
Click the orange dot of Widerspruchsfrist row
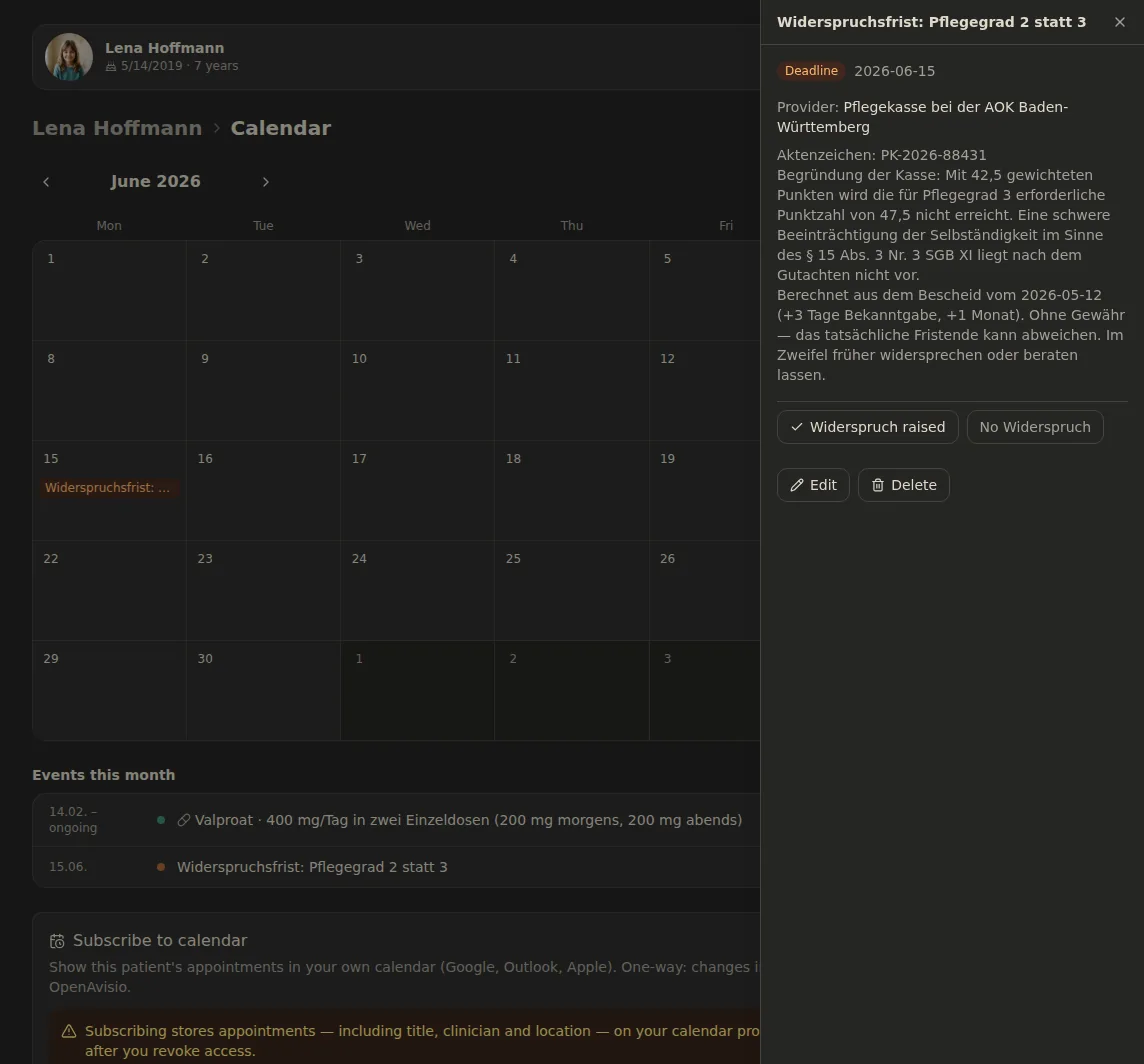[161, 867]
